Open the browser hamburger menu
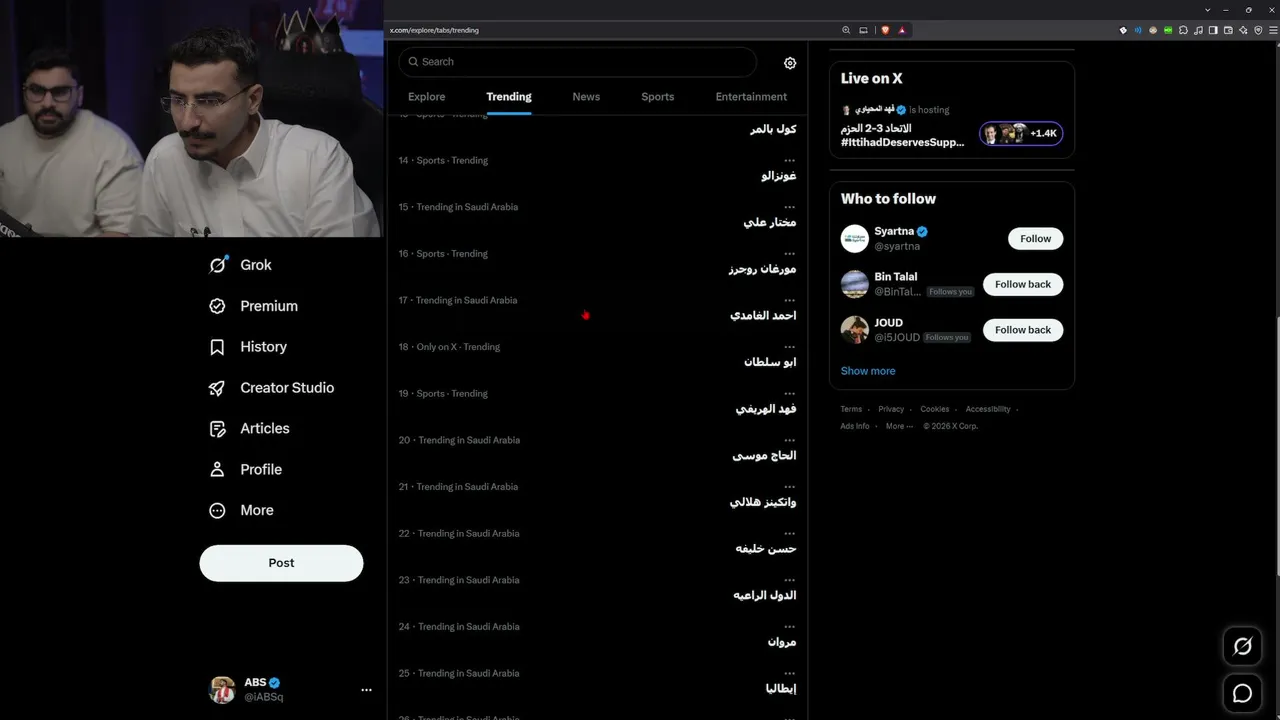The width and height of the screenshot is (1280, 720). pyautogui.click(x=1272, y=31)
